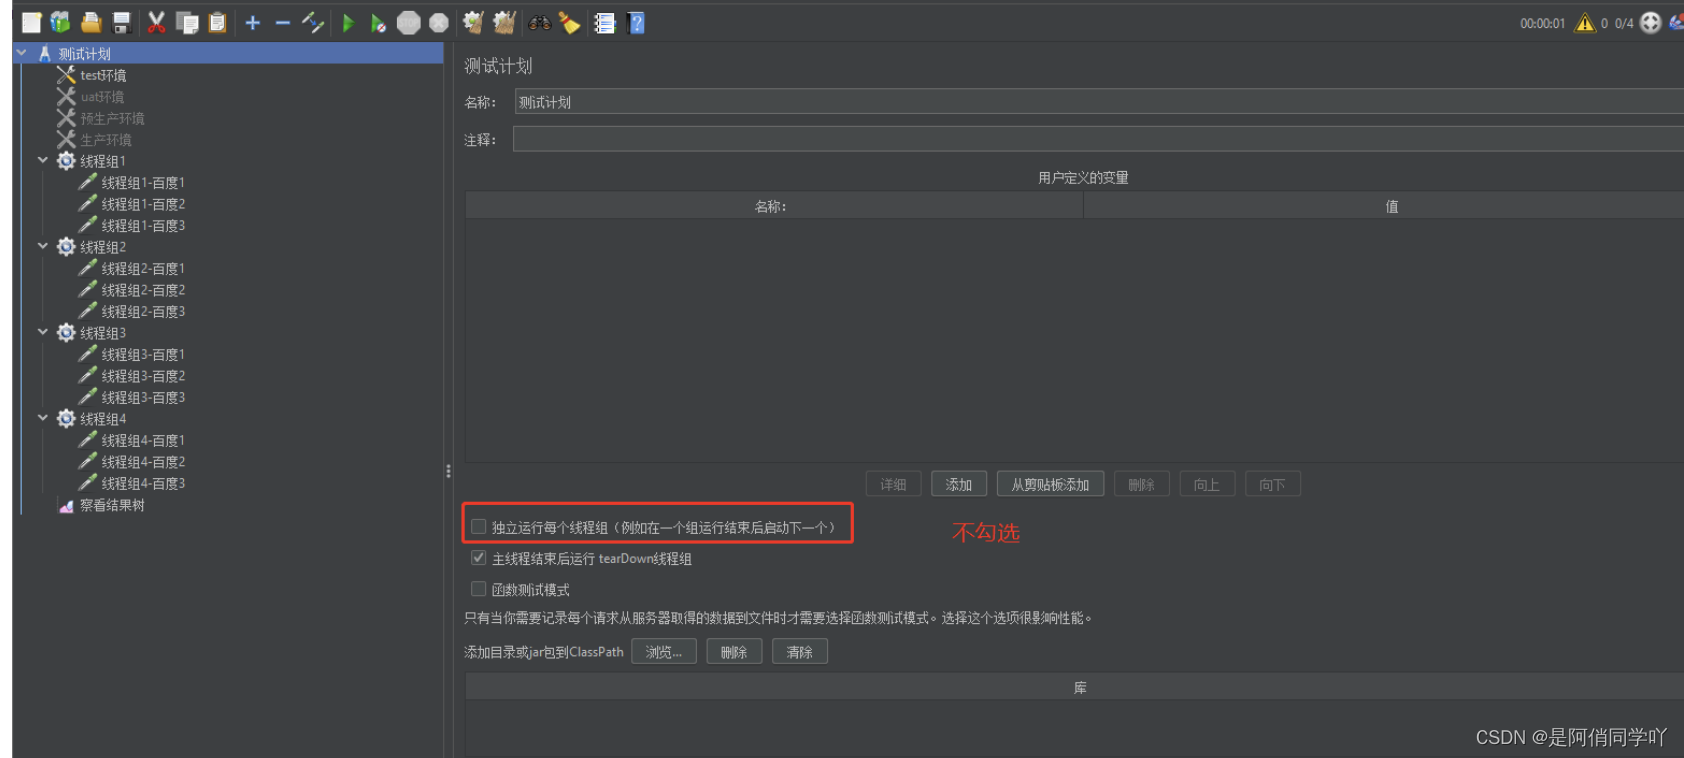The width and height of the screenshot is (1684, 758).
Task: Copy selected element using Copy icon
Action: pyautogui.click(x=187, y=23)
